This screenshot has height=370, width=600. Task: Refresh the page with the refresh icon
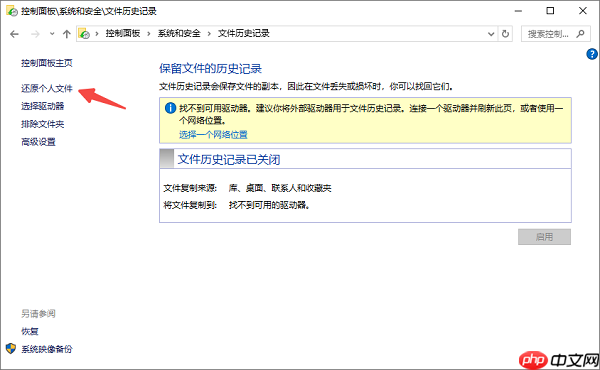[x=505, y=34]
